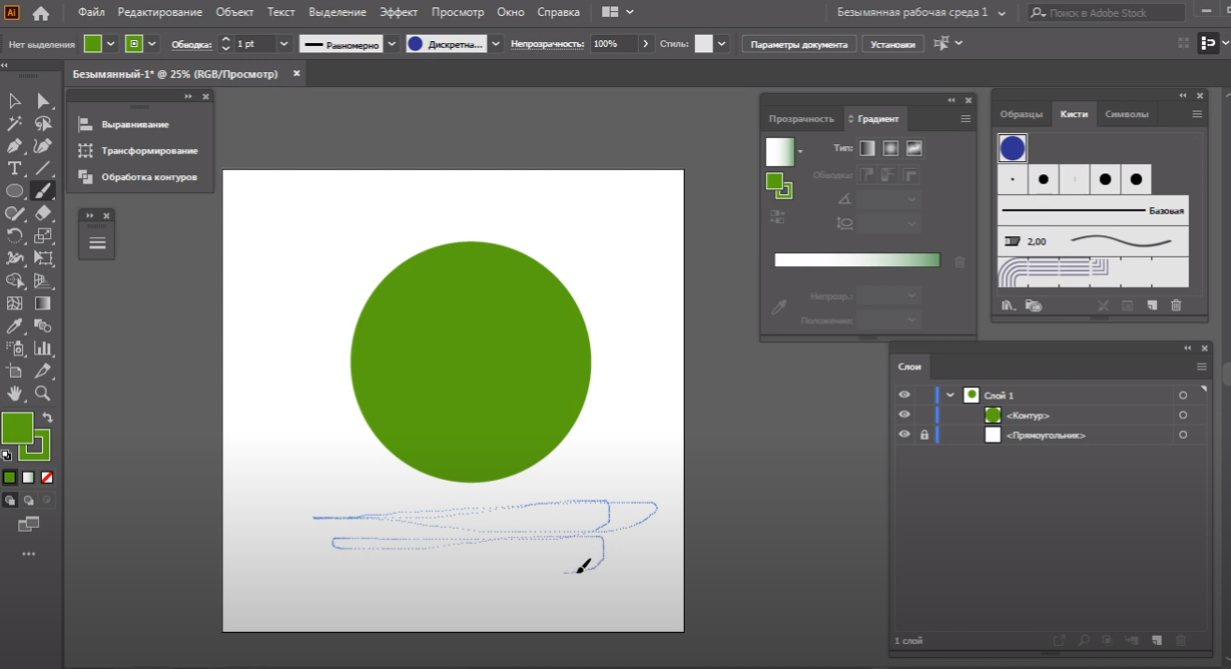Delete the selected brush with the trash icon
1231x669 pixels.
point(1176,305)
